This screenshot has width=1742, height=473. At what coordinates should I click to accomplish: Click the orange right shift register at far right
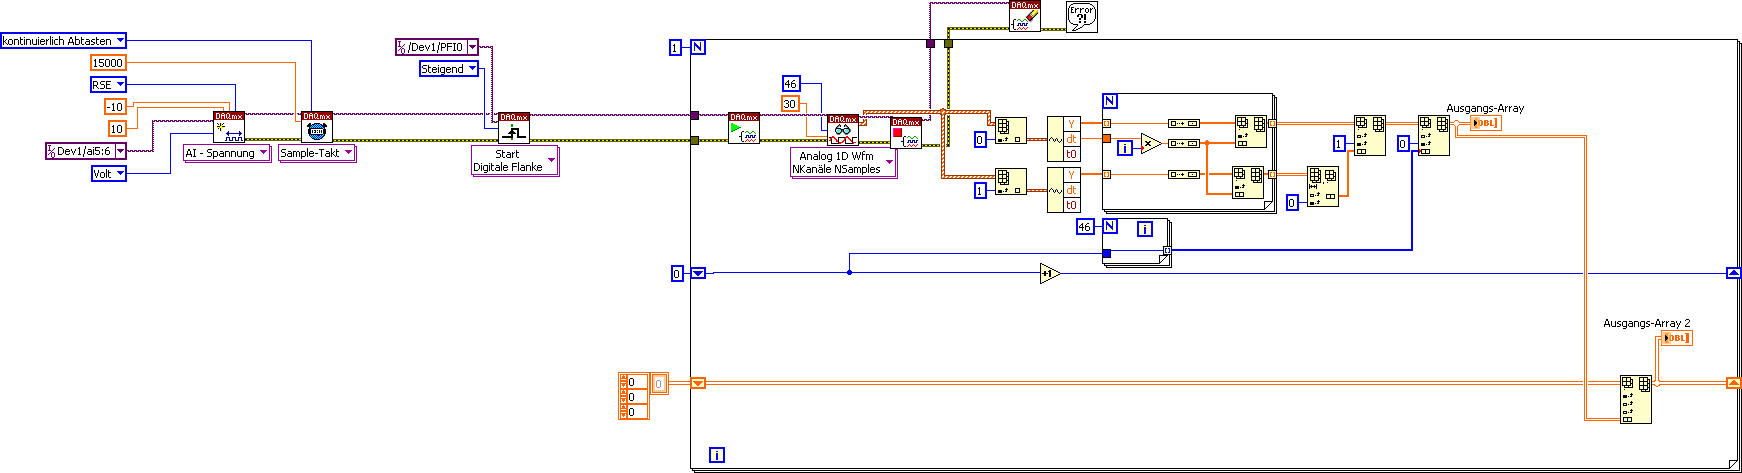pyautogui.click(x=1733, y=383)
